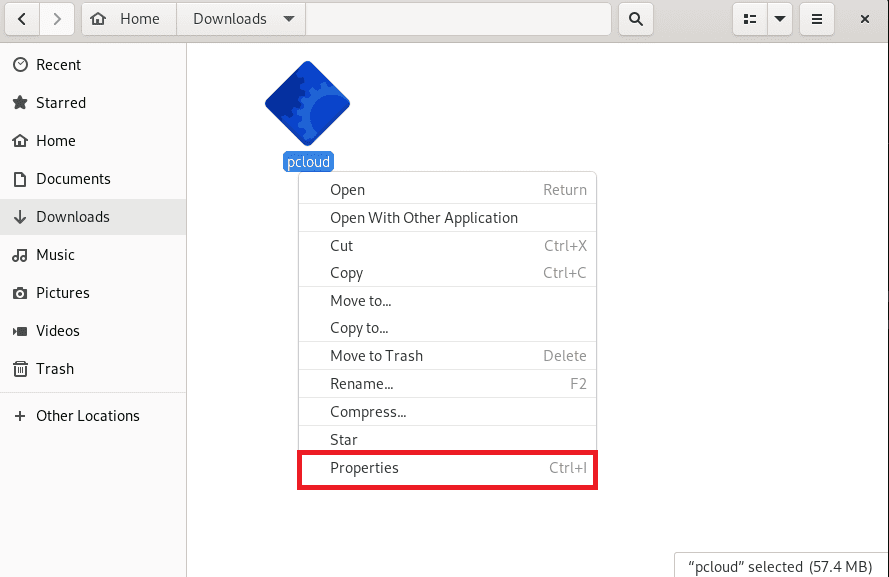Click the plus icon for Other Locations

coord(20,416)
